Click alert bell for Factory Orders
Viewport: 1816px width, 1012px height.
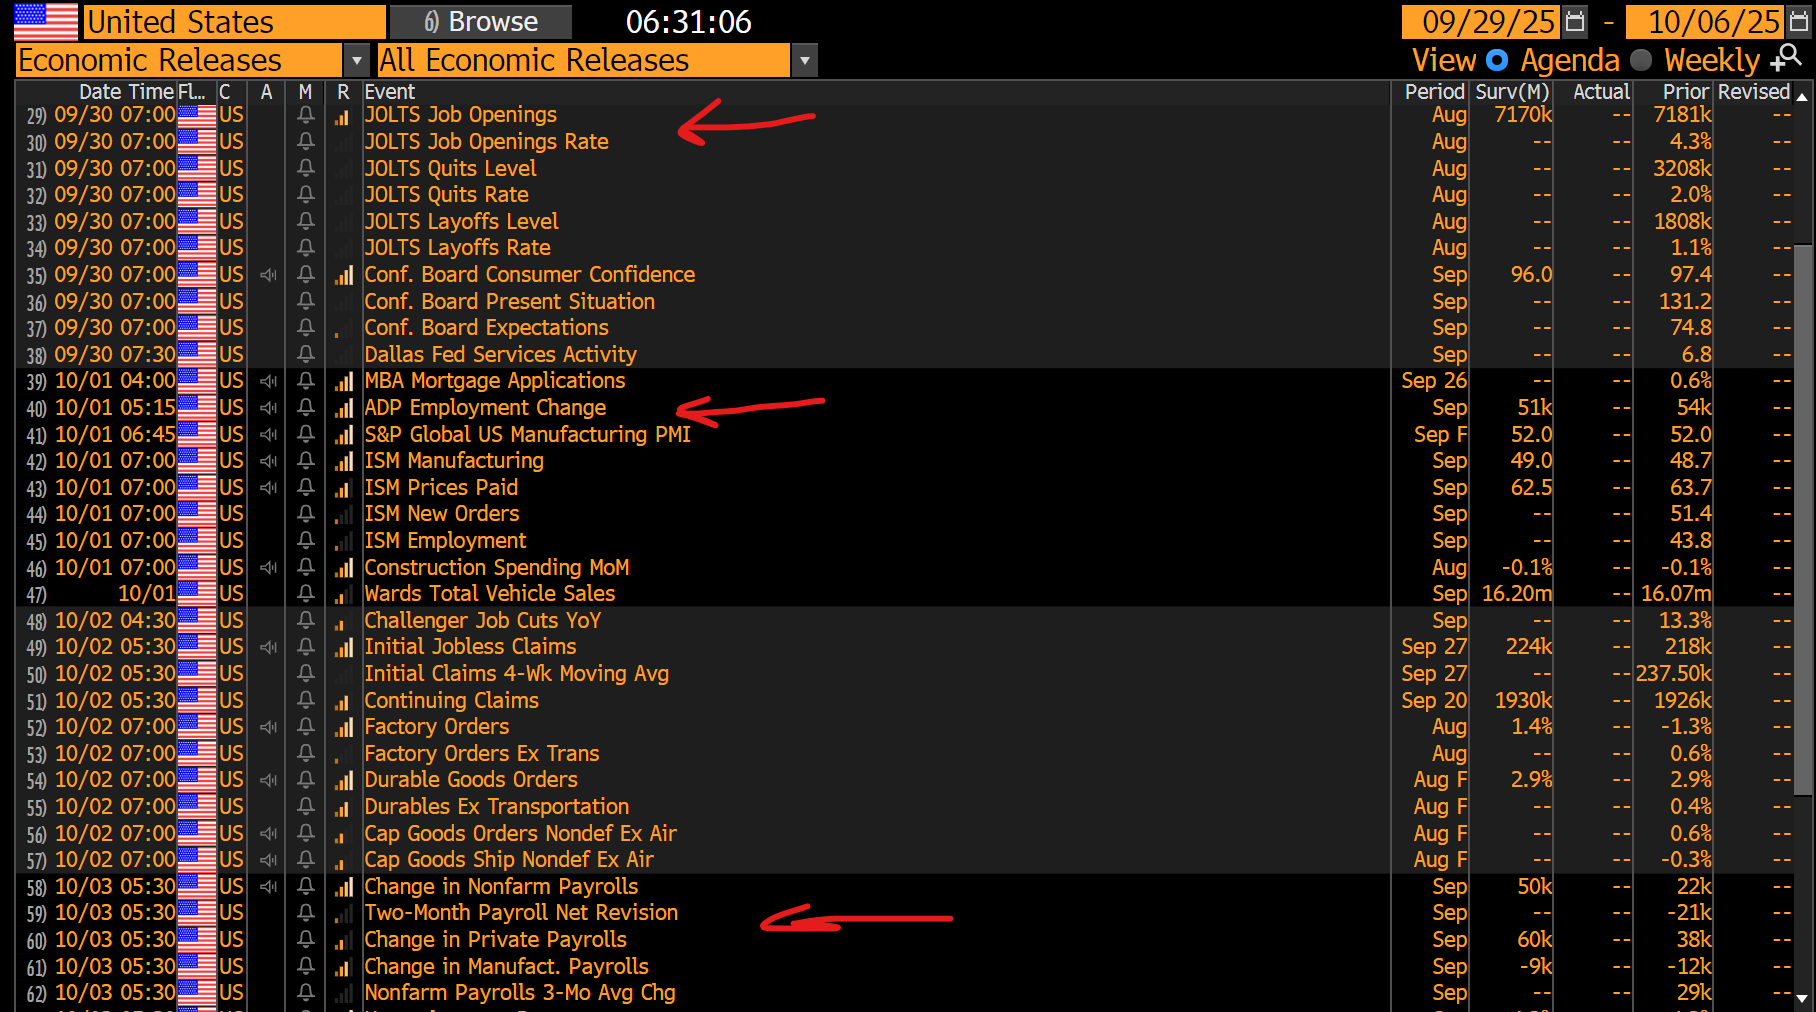point(306,727)
